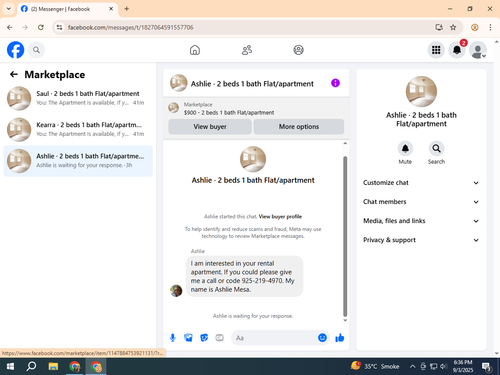Open the Chrome profile avatar
This screenshot has height=375, width=500.
click(475, 27)
